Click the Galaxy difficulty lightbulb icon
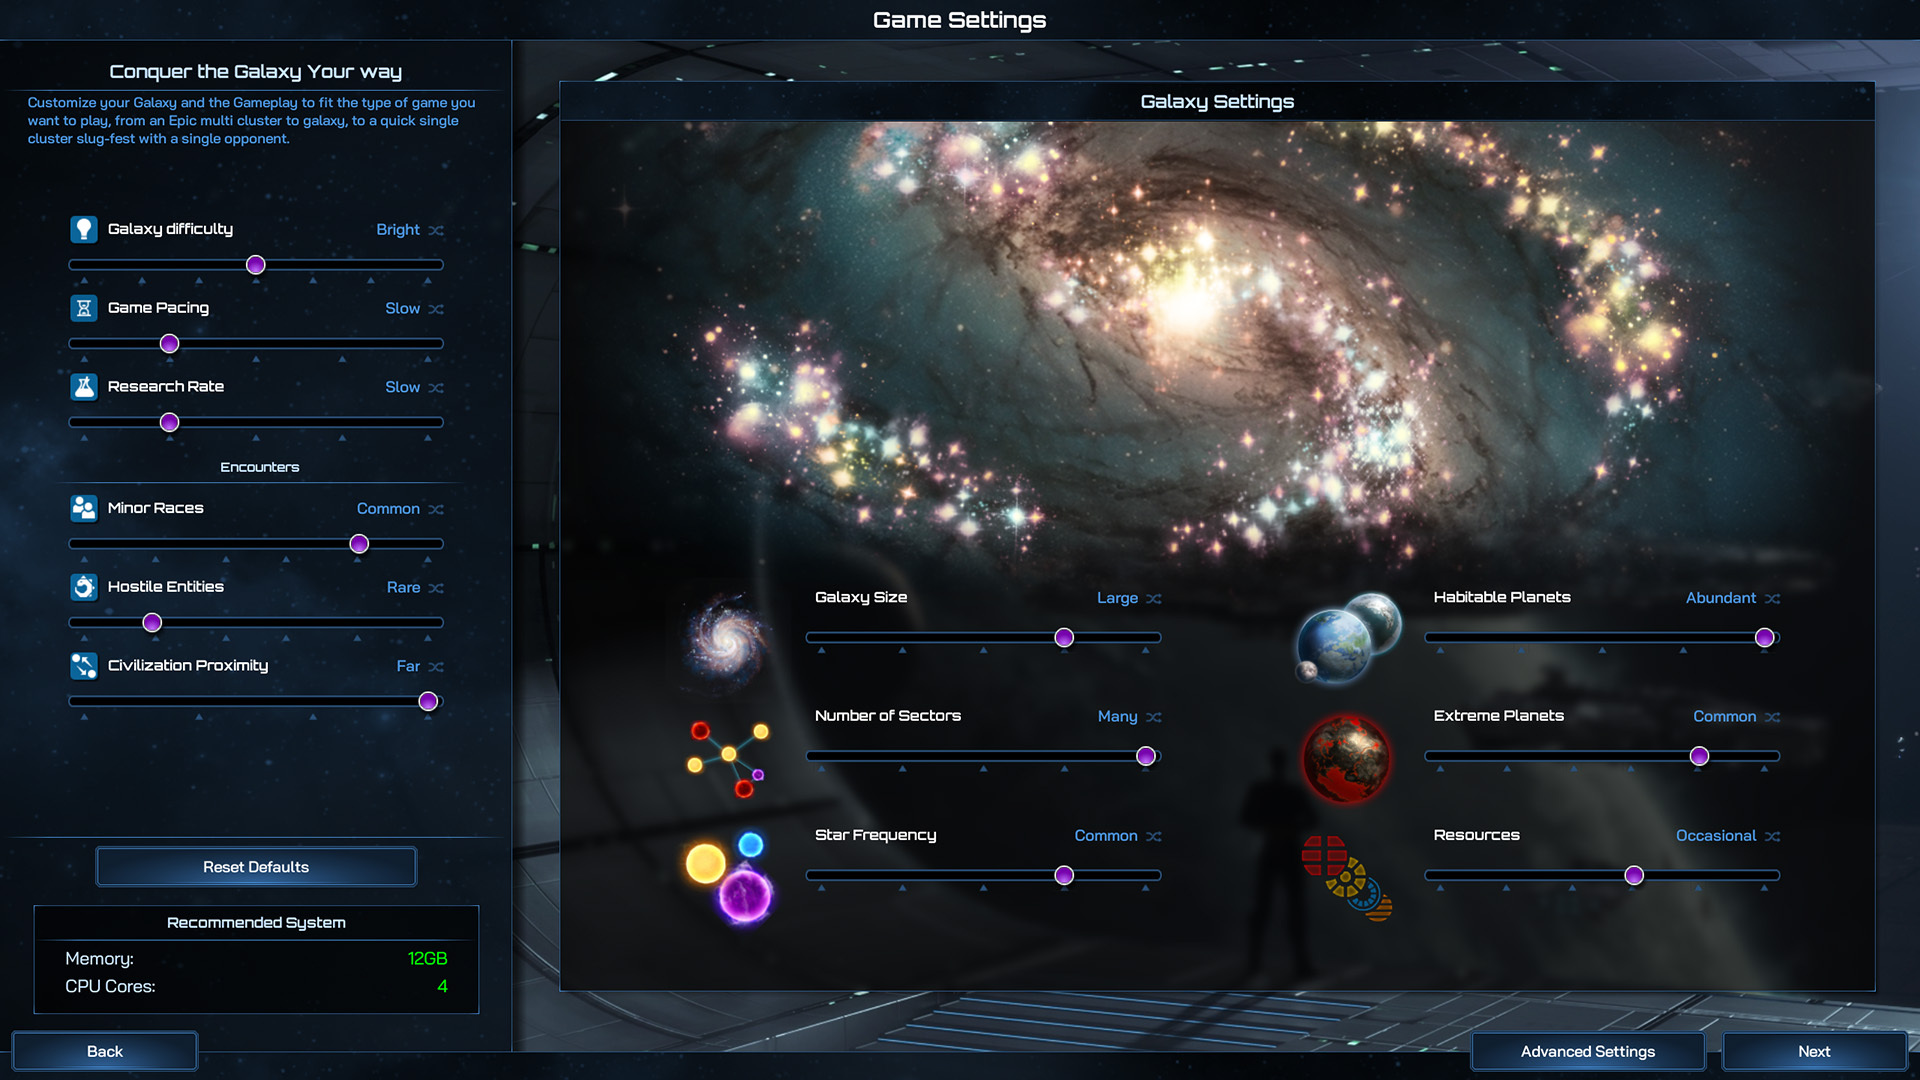1920x1080 pixels. tap(83, 228)
